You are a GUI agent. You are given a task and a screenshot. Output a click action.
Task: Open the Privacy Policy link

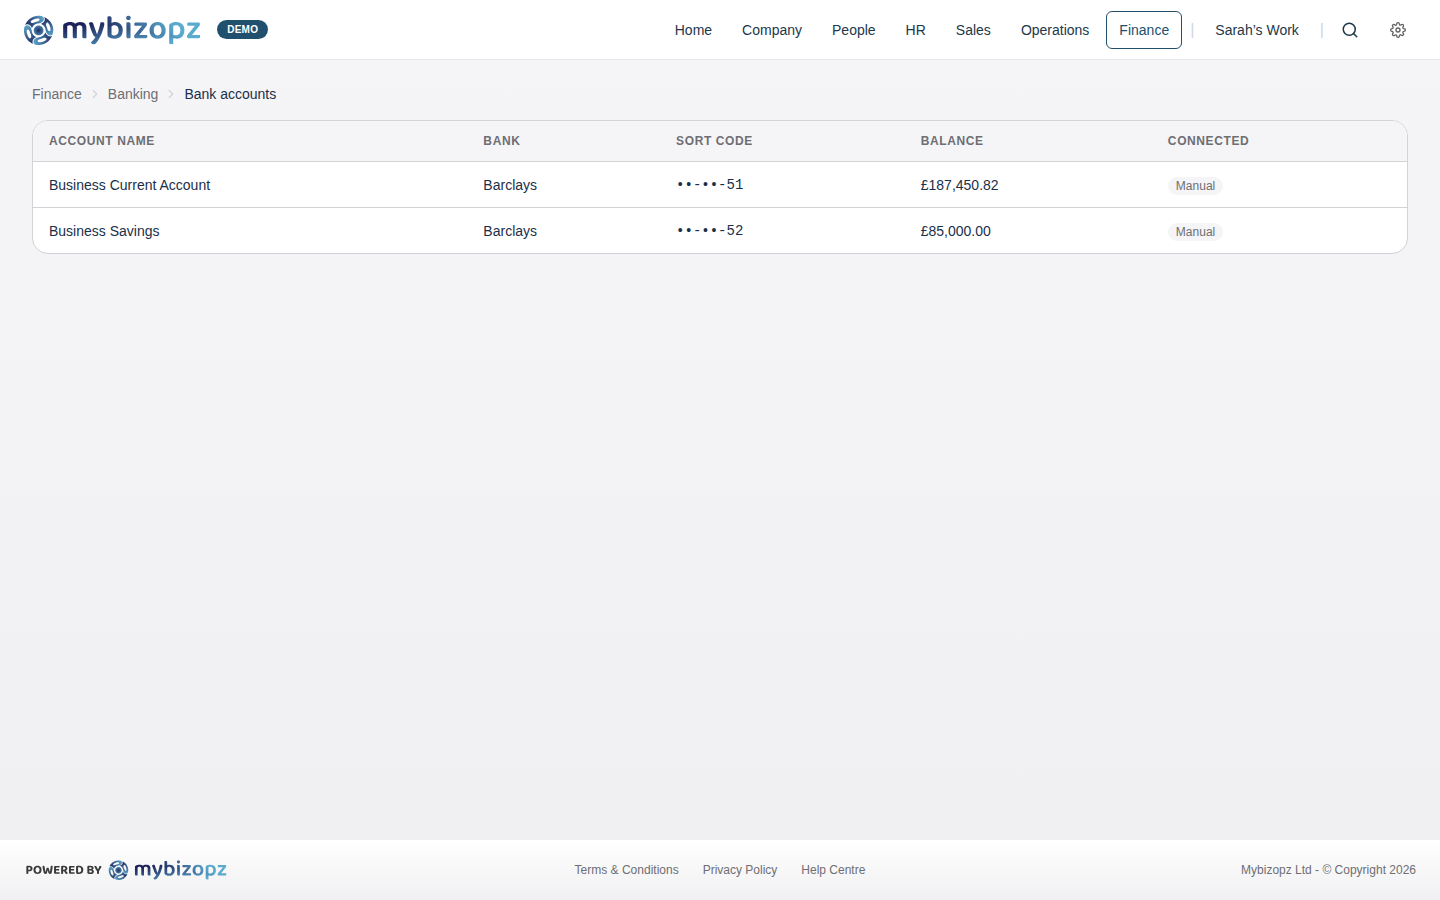(740, 869)
